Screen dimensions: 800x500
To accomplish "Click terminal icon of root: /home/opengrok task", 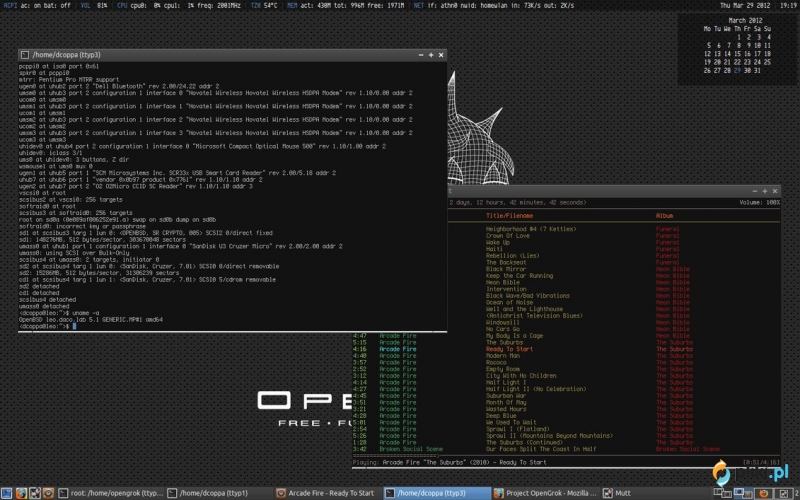I will pyautogui.click(x=63, y=493).
